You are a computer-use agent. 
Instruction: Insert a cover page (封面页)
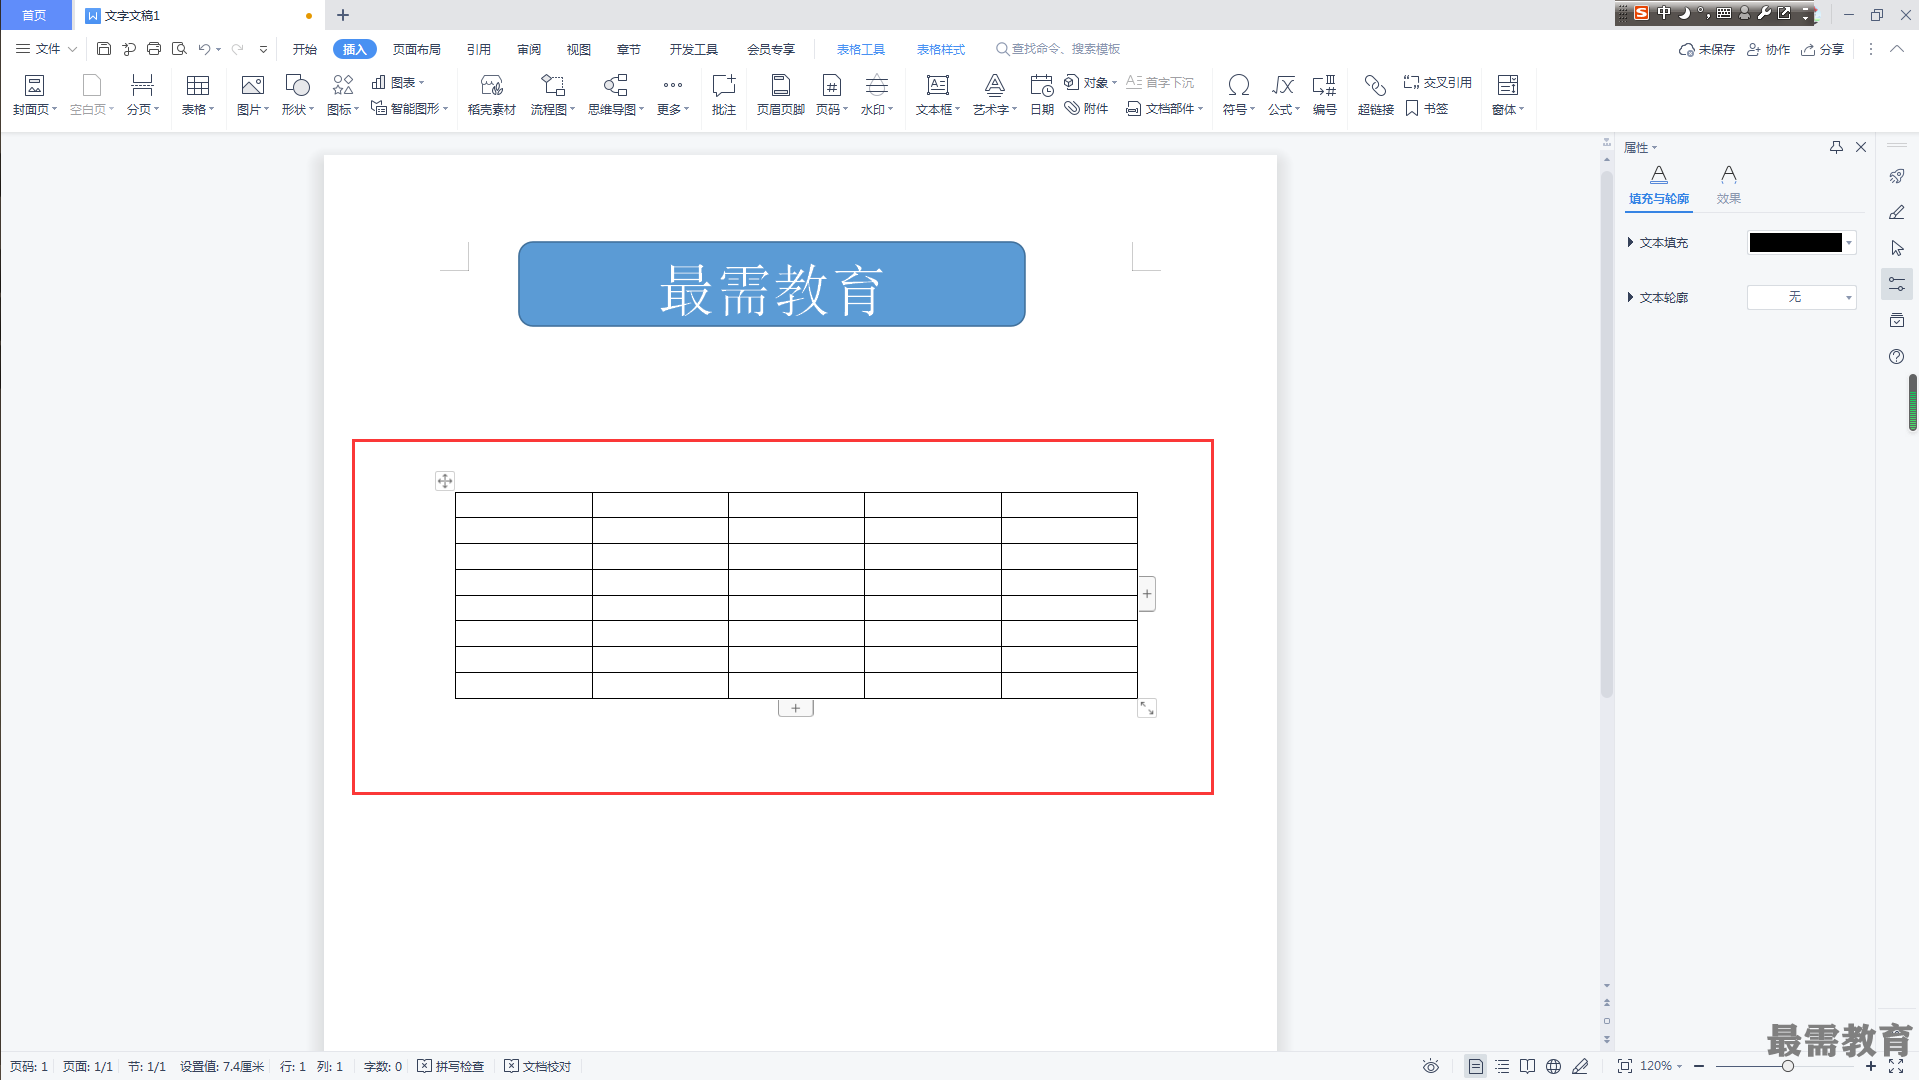click(35, 95)
